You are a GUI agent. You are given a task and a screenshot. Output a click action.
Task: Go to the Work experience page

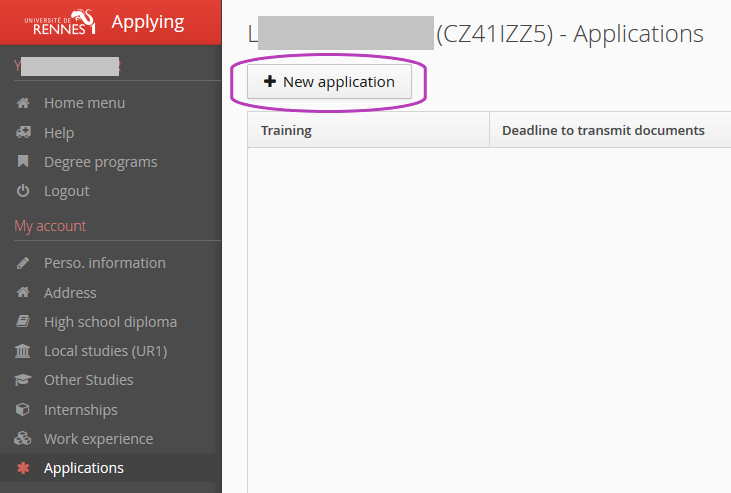[98, 439]
